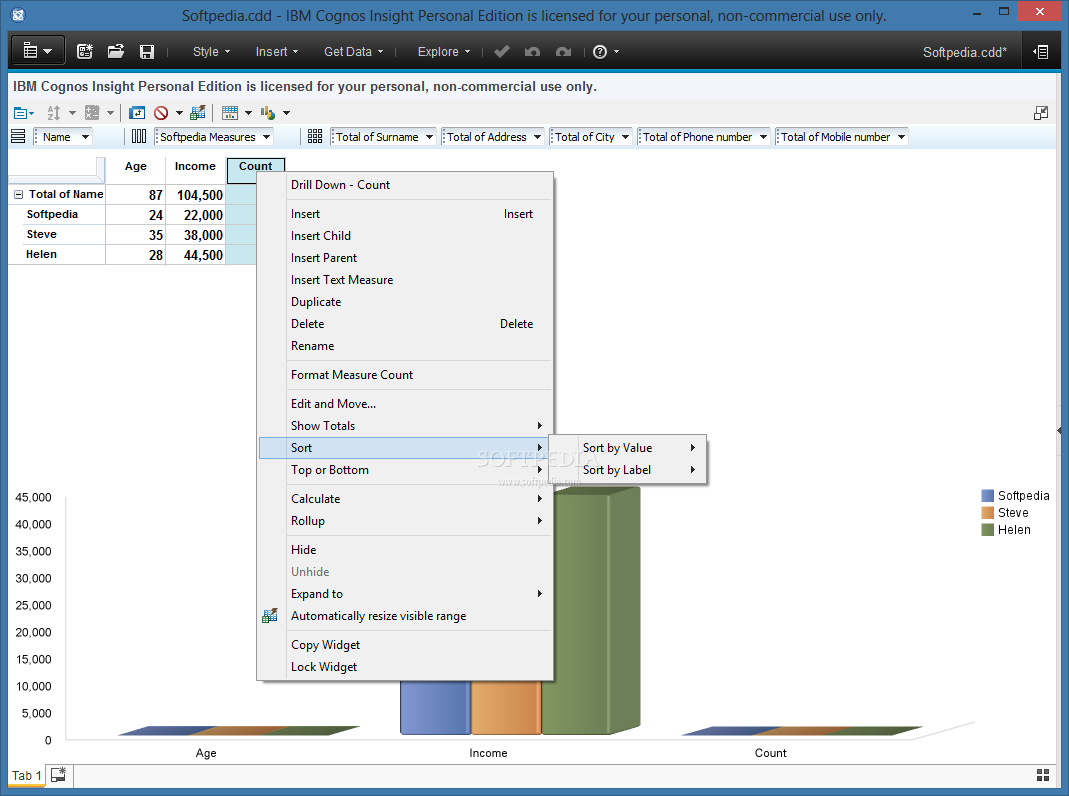This screenshot has height=796, width=1069.
Task: Click the Redo arrow icon
Action: [563, 52]
